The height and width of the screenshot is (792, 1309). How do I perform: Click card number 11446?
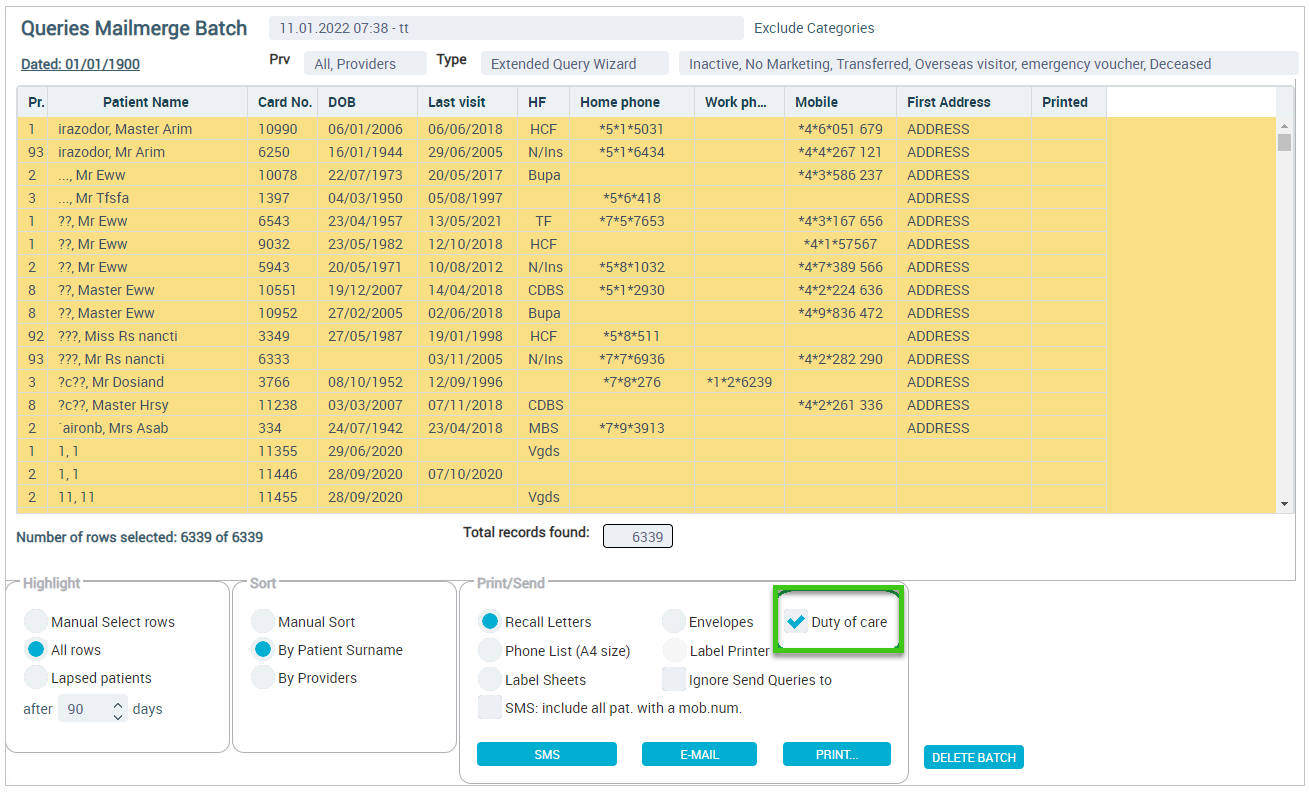[277, 474]
